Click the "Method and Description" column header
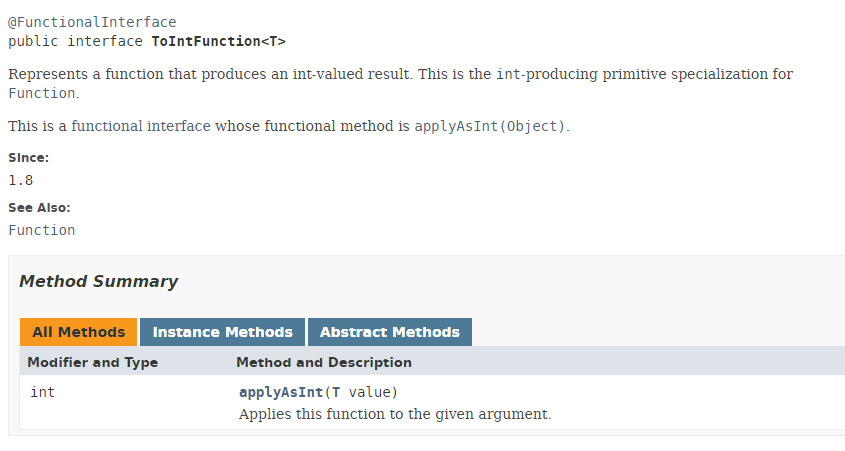The height and width of the screenshot is (451, 845). click(x=323, y=362)
